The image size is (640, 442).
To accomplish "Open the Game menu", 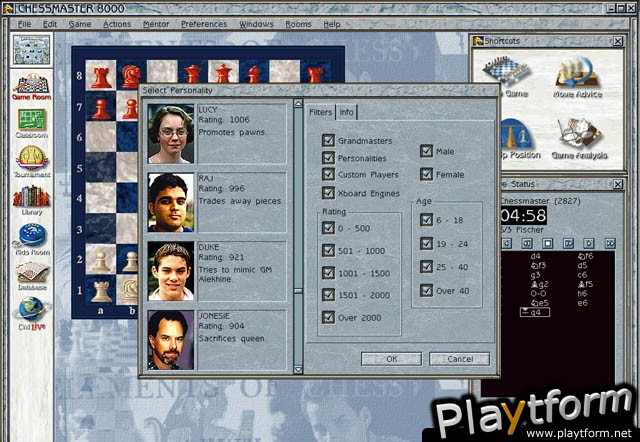I will coord(80,24).
